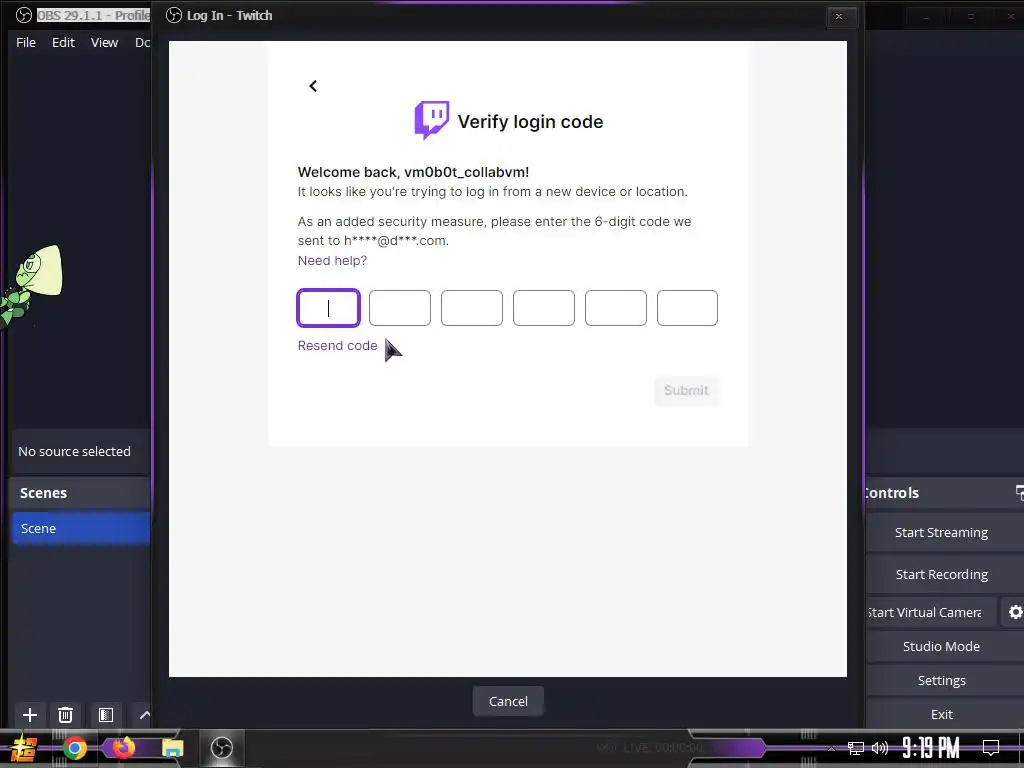Click the Twitch logo beside Verify login code
The image size is (1024, 768).
[432, 120]
